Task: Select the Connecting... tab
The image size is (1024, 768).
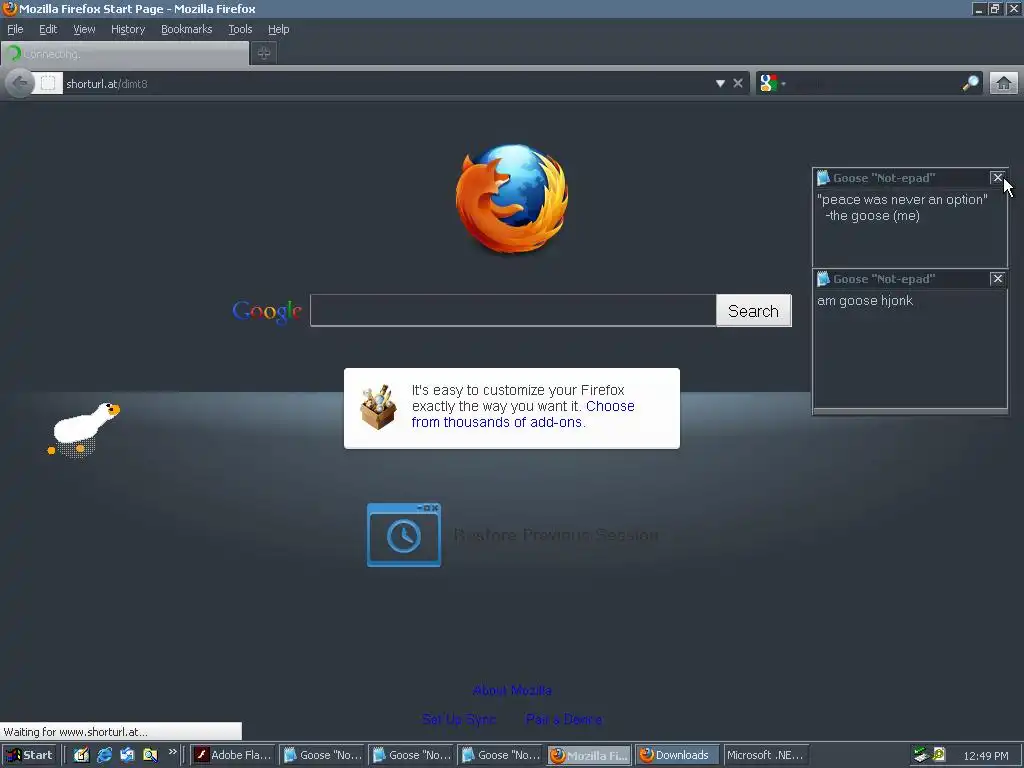Action: click(x=125, y=54)
